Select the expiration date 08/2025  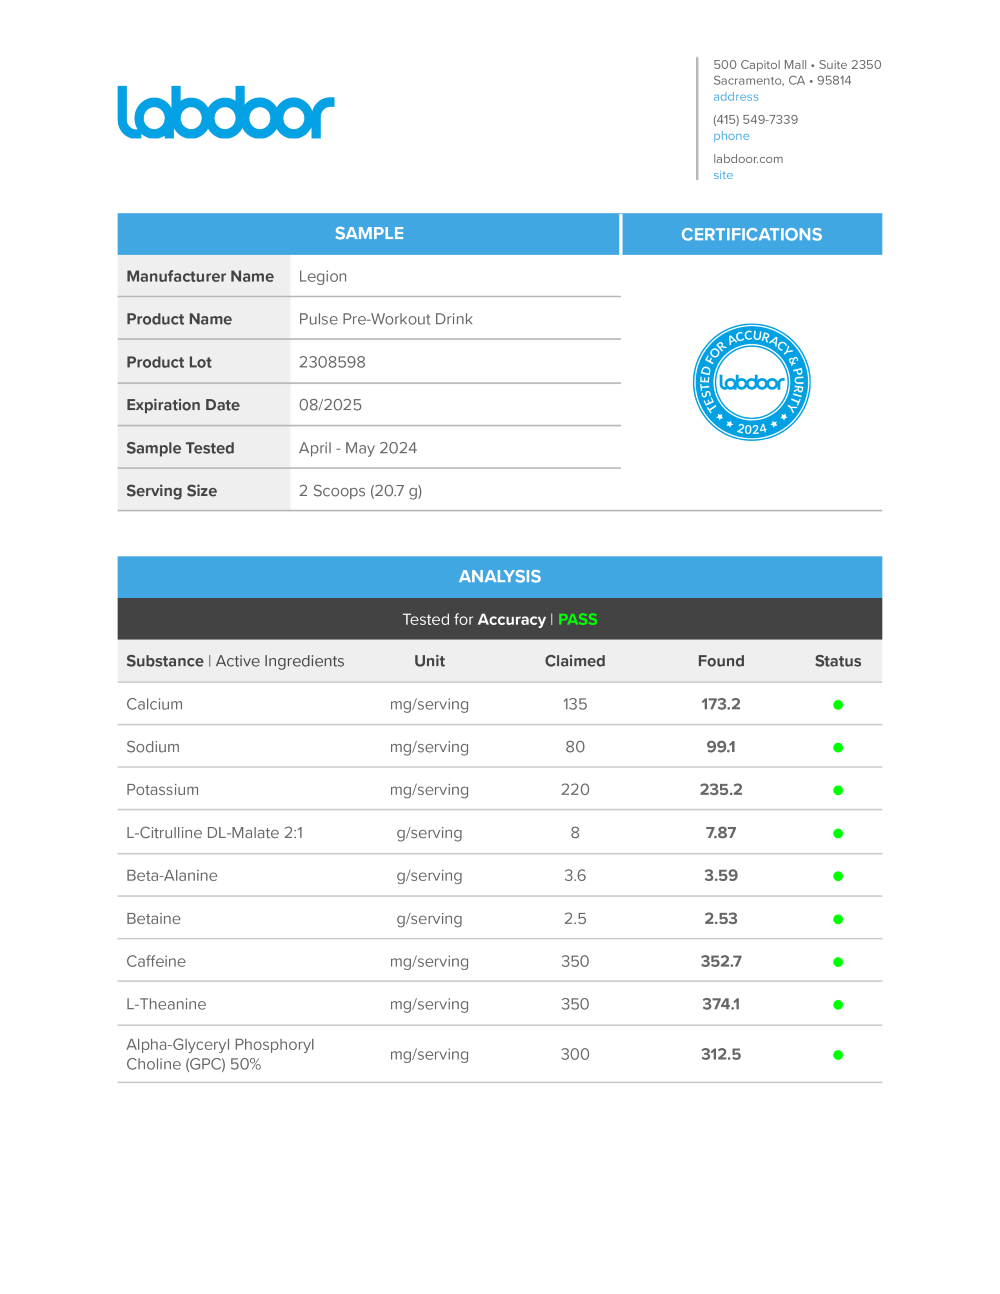pos(330,405)
